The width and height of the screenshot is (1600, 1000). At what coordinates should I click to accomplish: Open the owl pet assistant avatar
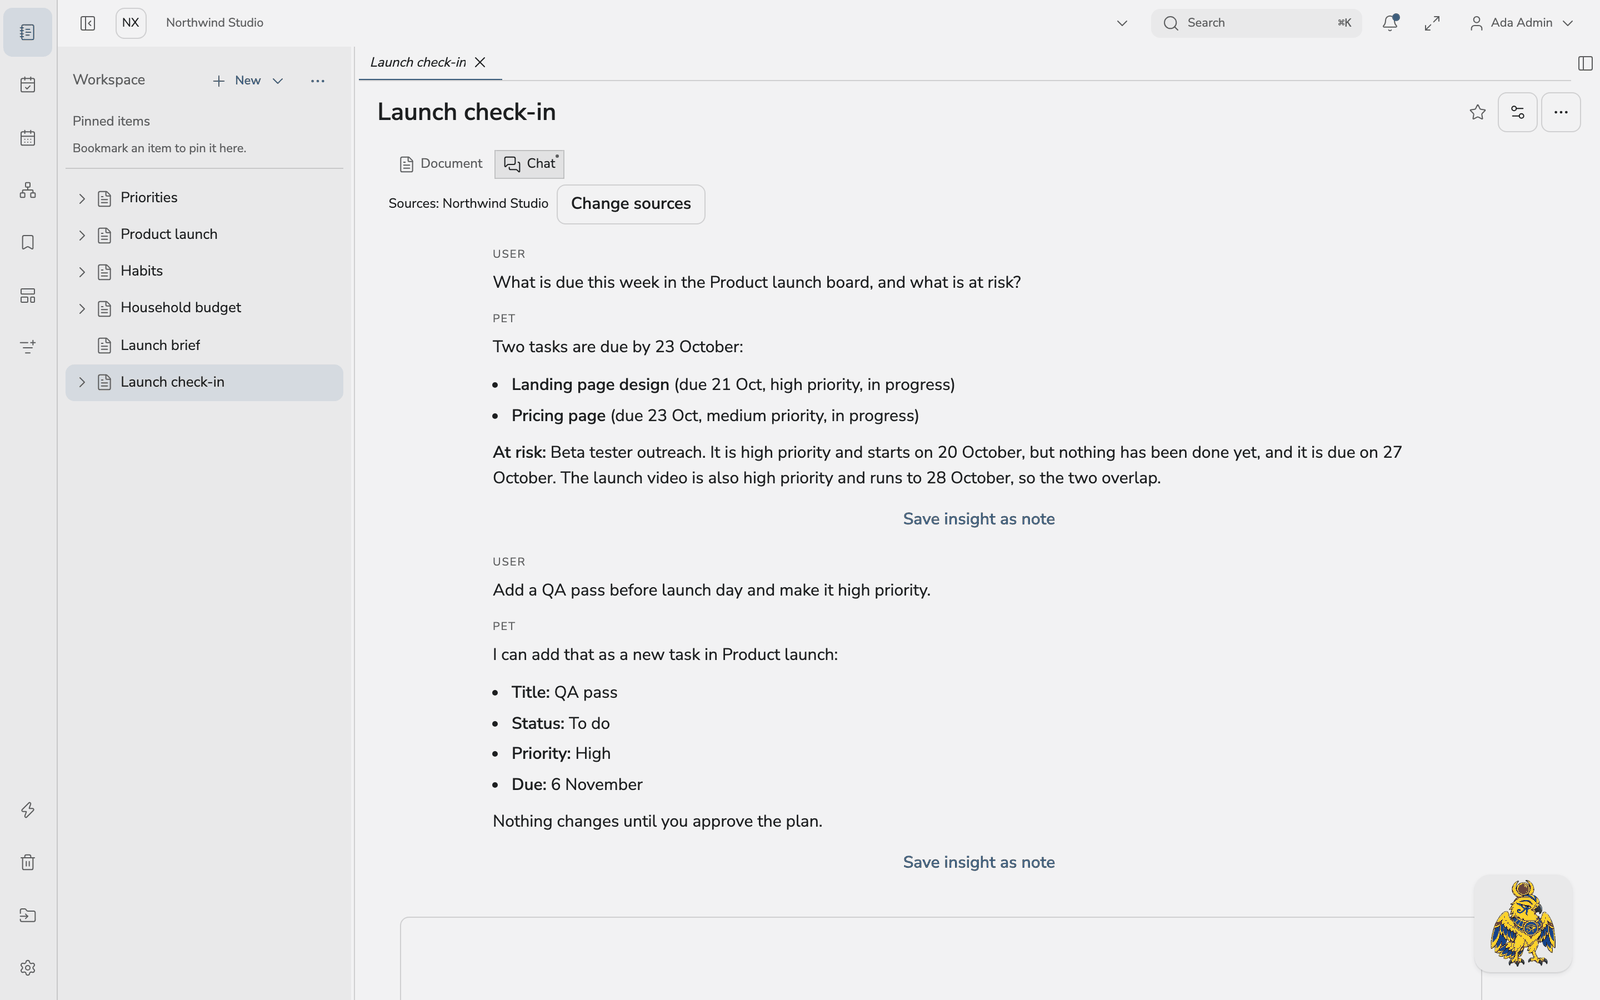click(x=1523, y=923)
